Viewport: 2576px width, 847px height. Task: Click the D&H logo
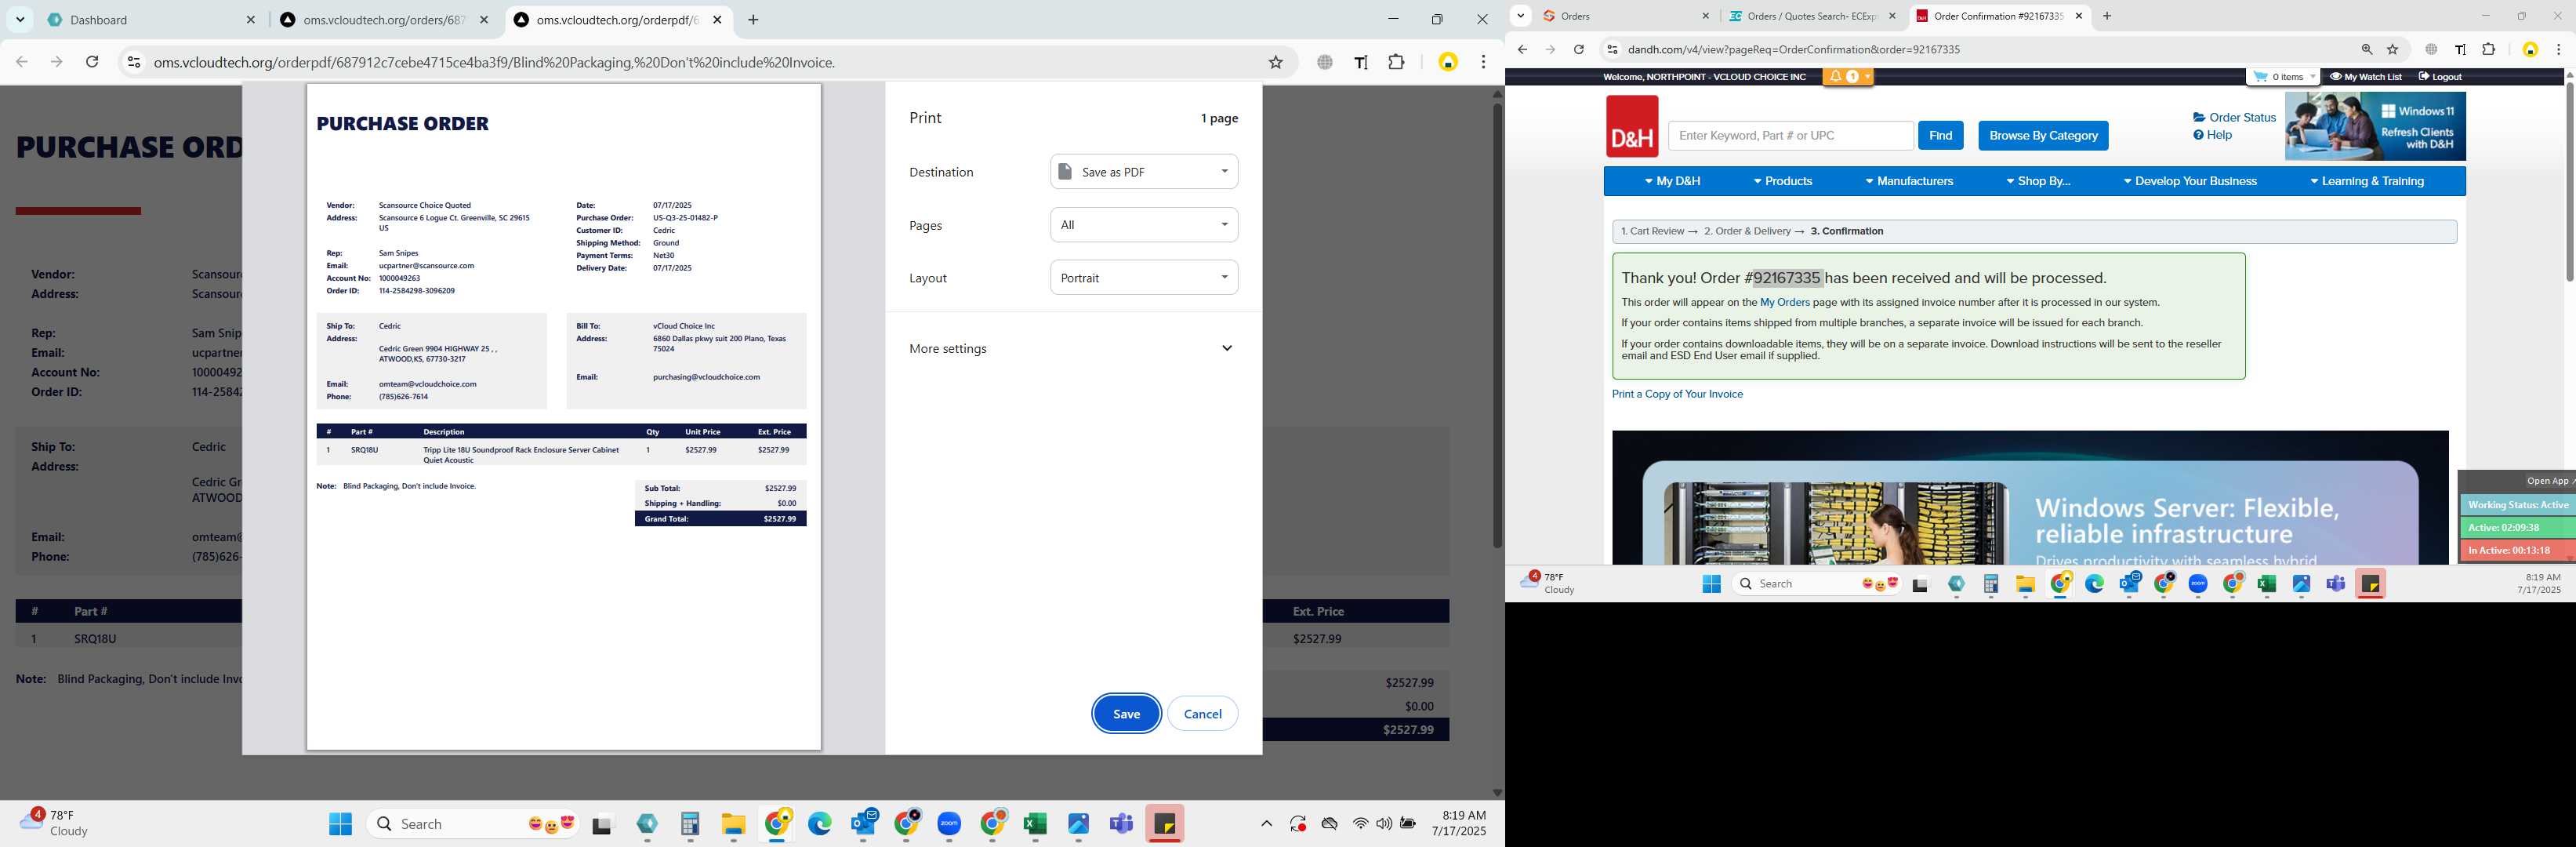coord(1631,126)
